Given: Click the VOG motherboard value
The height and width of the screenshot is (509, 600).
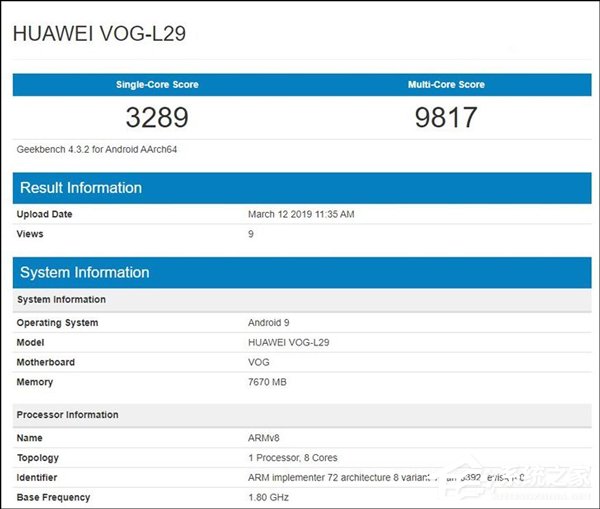Looking at the screenshot, I should click(259, 362).
